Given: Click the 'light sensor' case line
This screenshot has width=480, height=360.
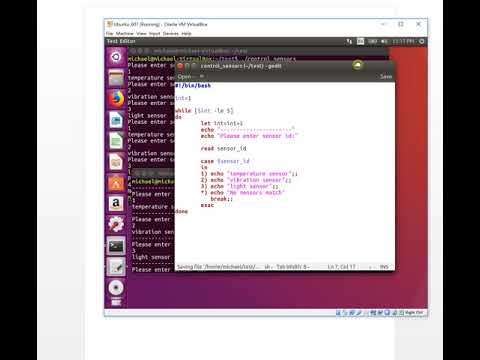Looking at the screenshot, I should (x=239, y=186).
